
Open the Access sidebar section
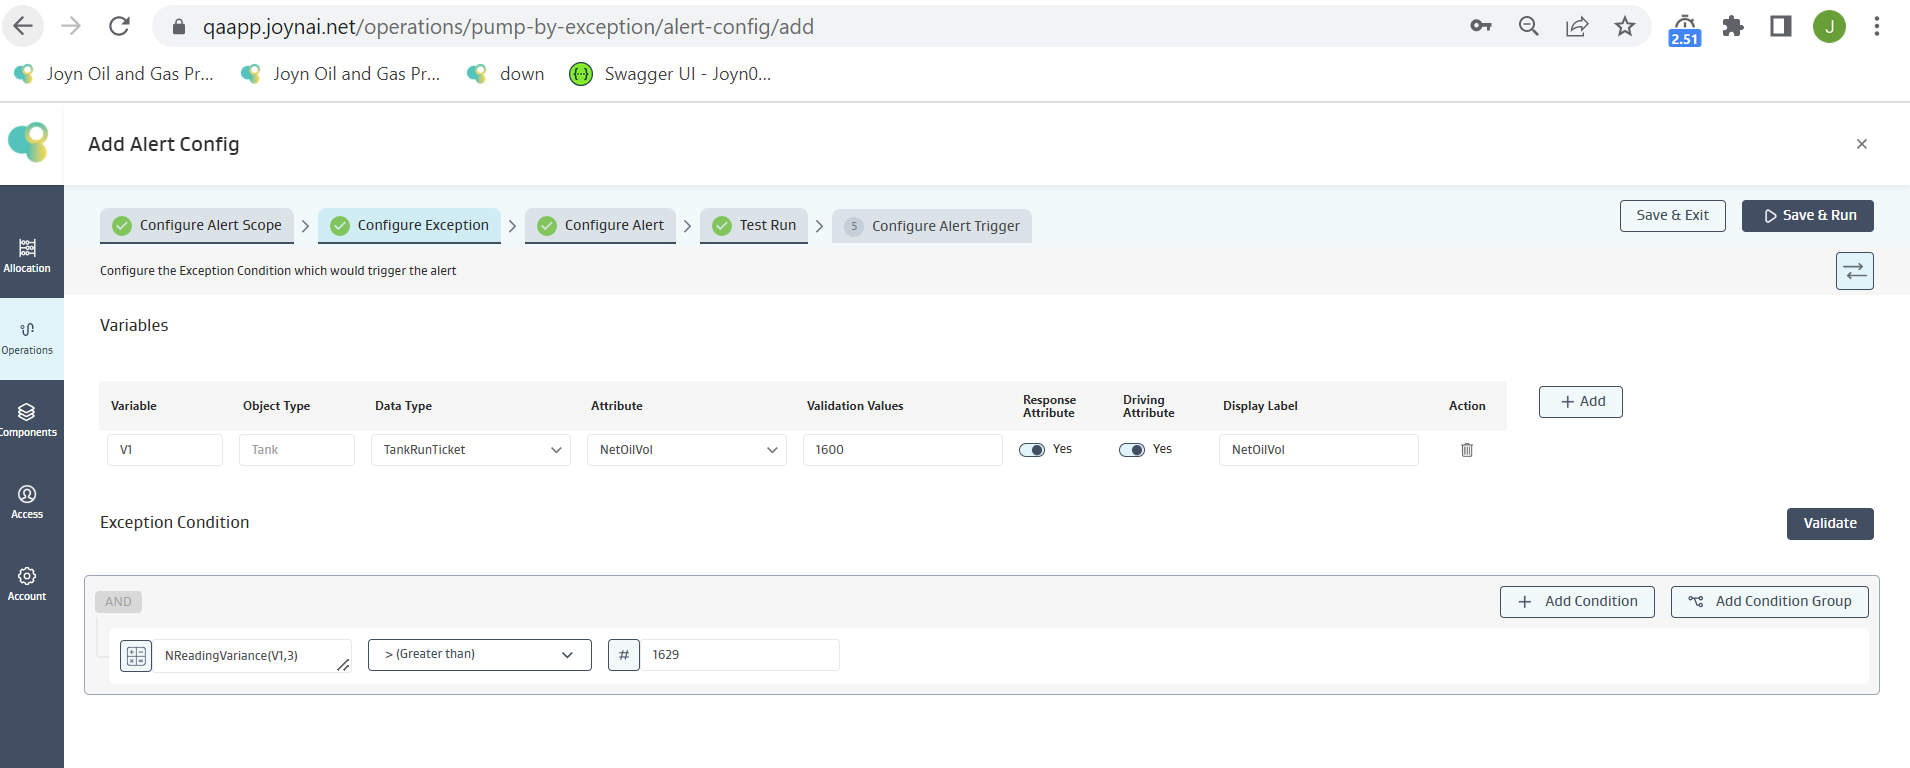(x=27, y=502)
